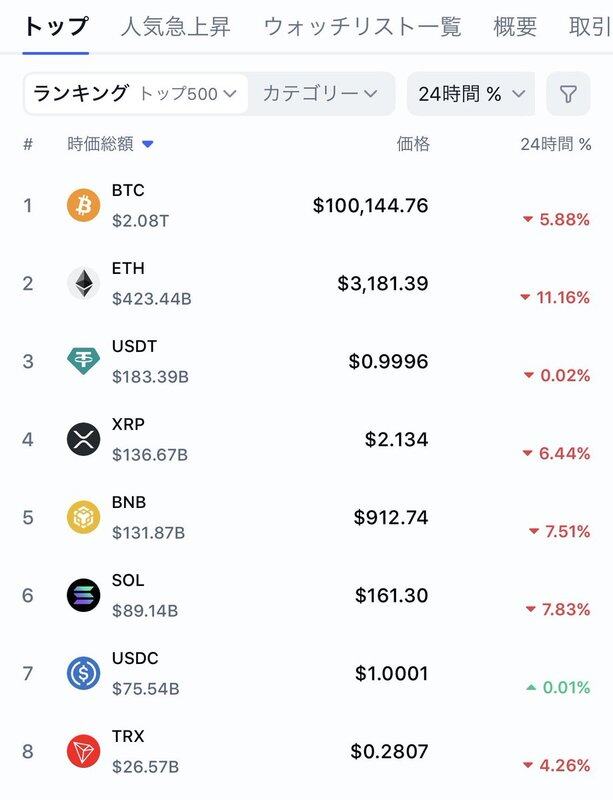Open the カテゴリー dropdown
Viewport: 613px width, 800px height.
(320, 94)
